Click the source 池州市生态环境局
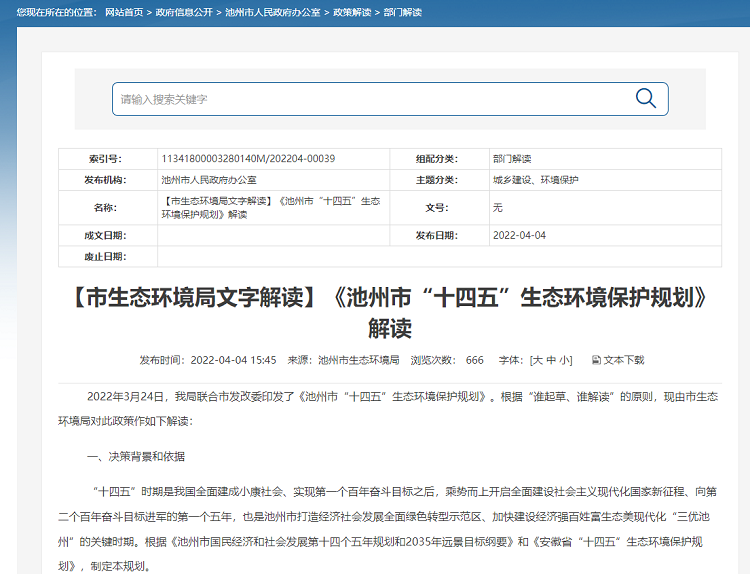This screenshot has width=750, height=574. [358, 360]
